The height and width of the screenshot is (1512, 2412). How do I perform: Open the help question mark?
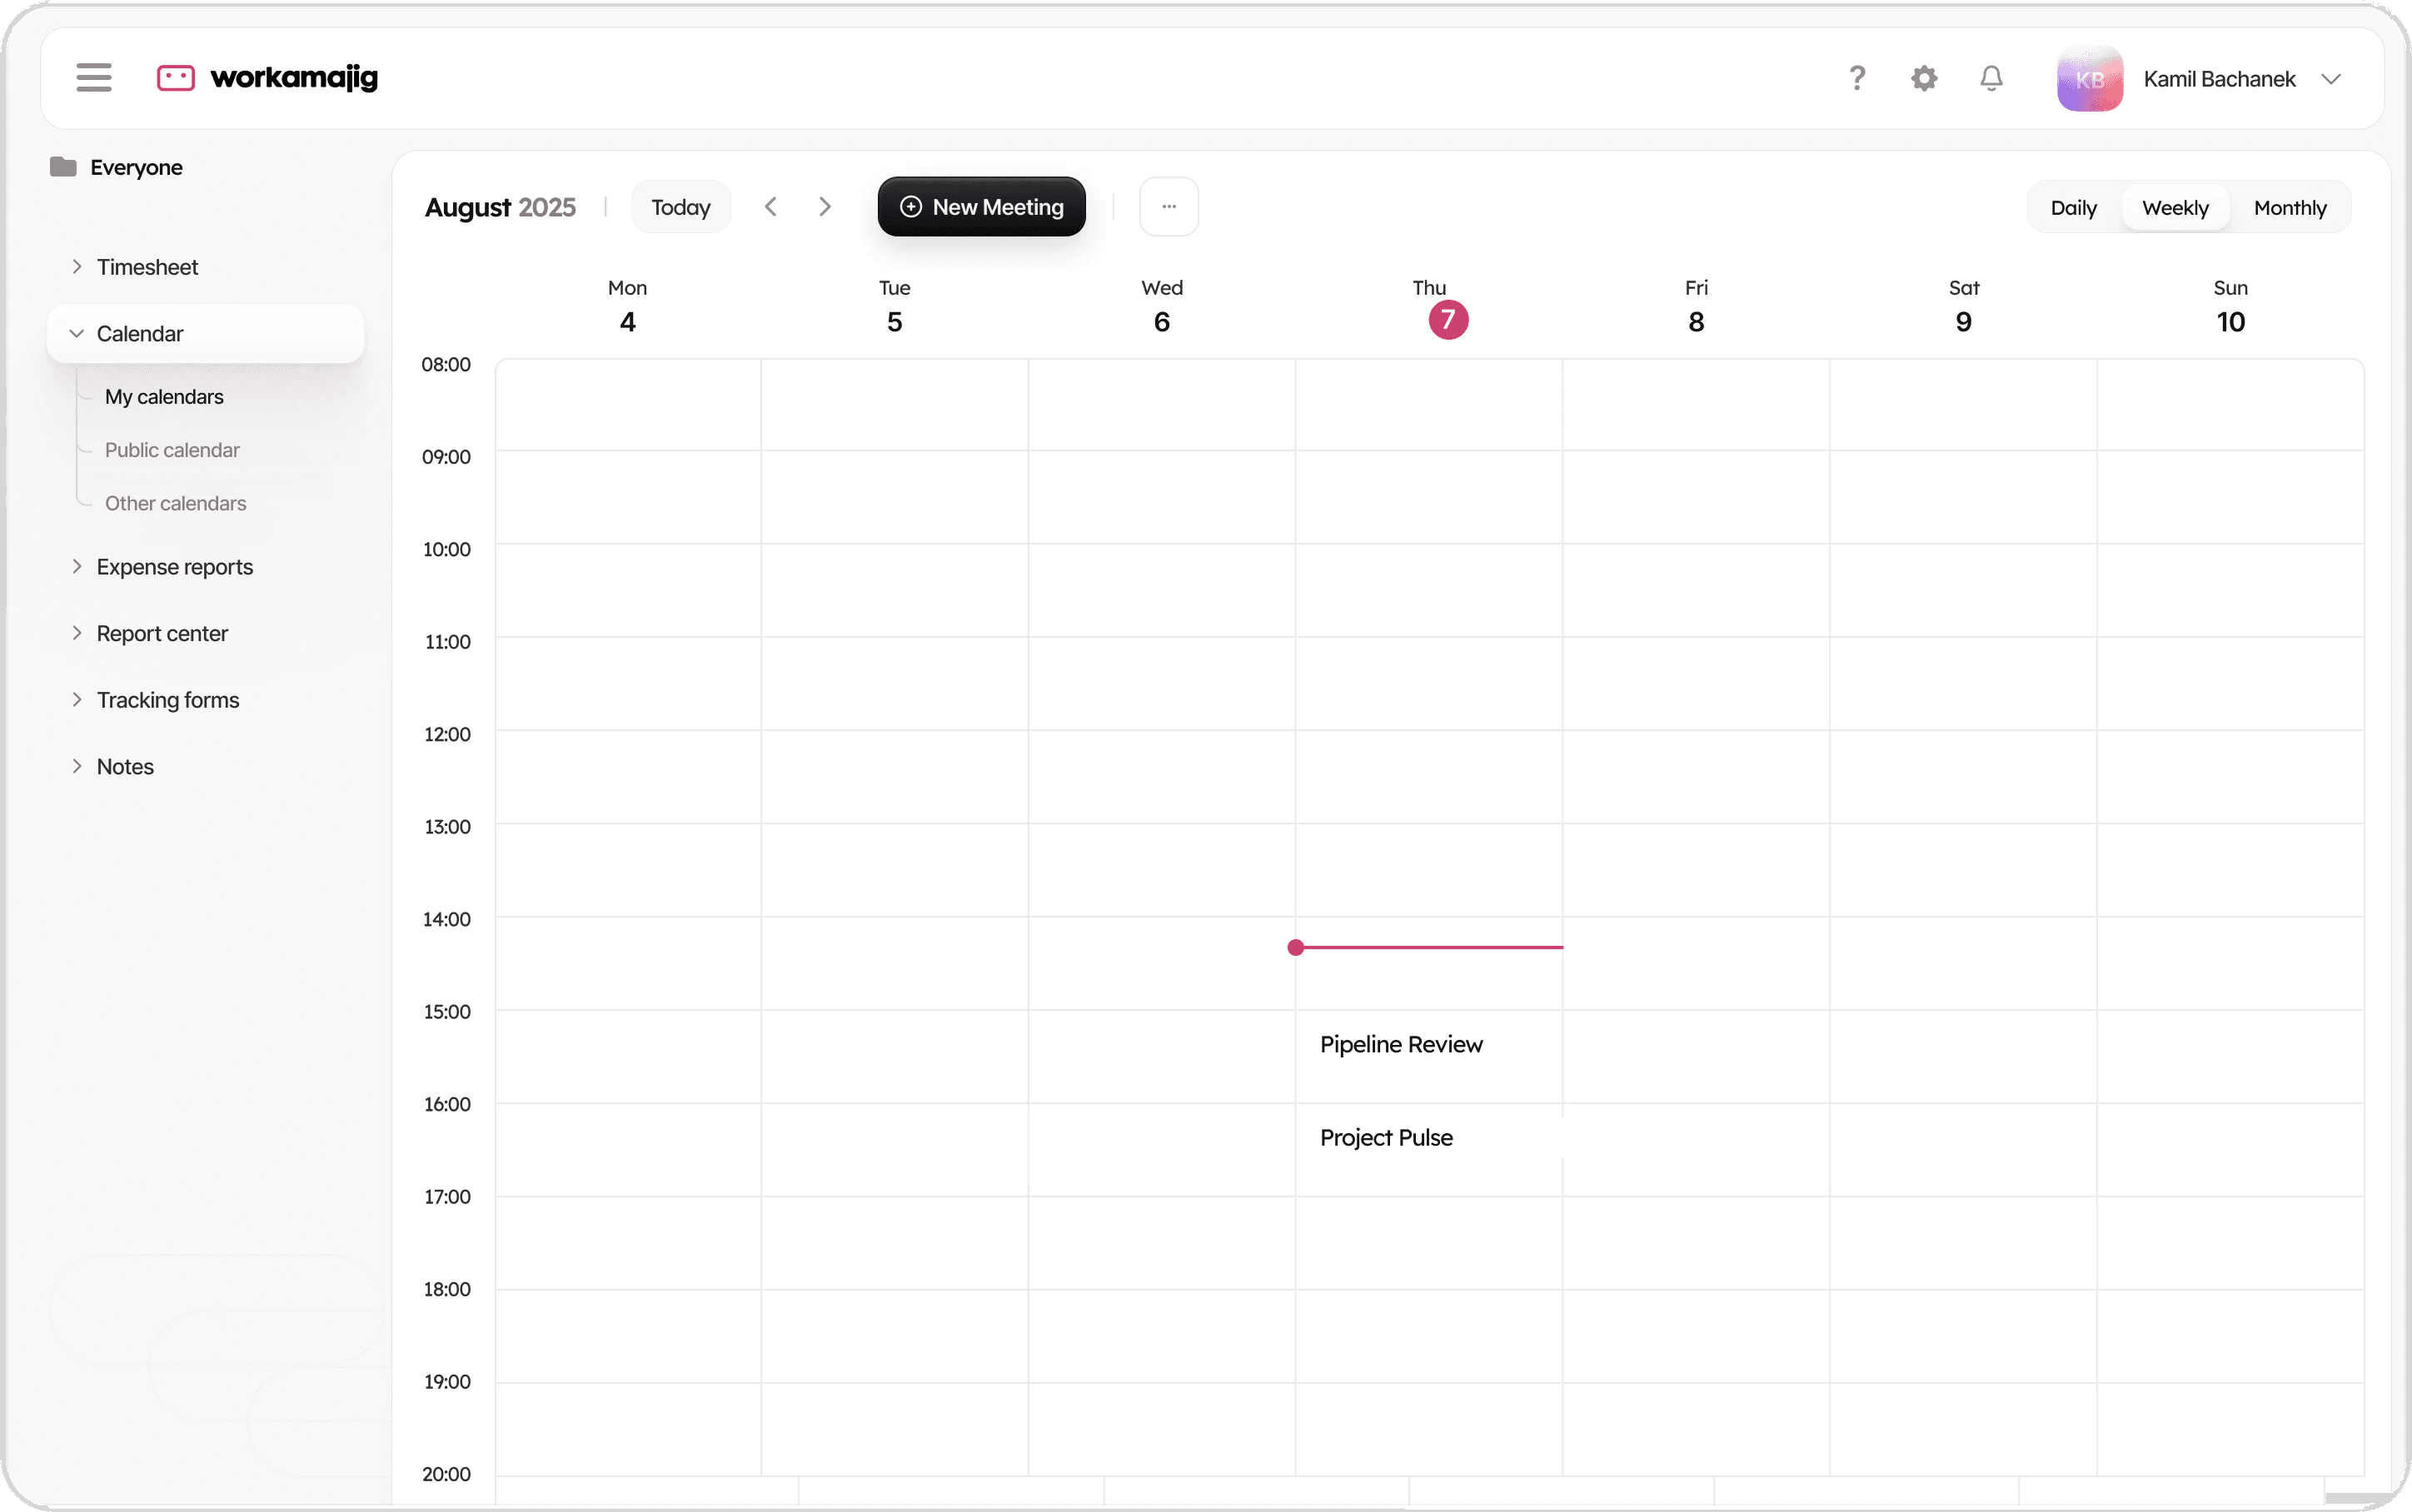(x=1857, y=78)
